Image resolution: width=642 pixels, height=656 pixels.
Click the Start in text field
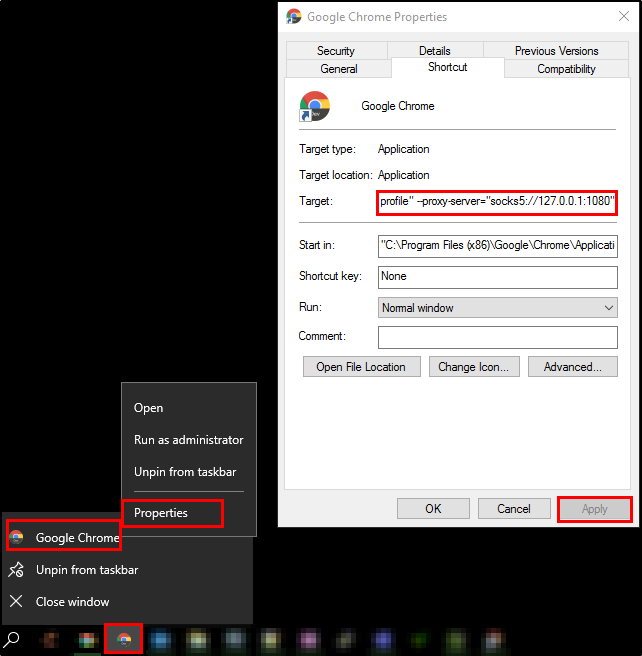[x=498, y=246]
